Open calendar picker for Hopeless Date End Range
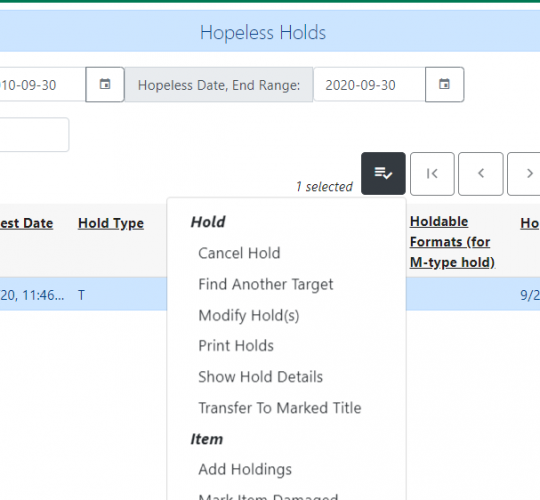 pyautogui.click(x=444, y=84)
